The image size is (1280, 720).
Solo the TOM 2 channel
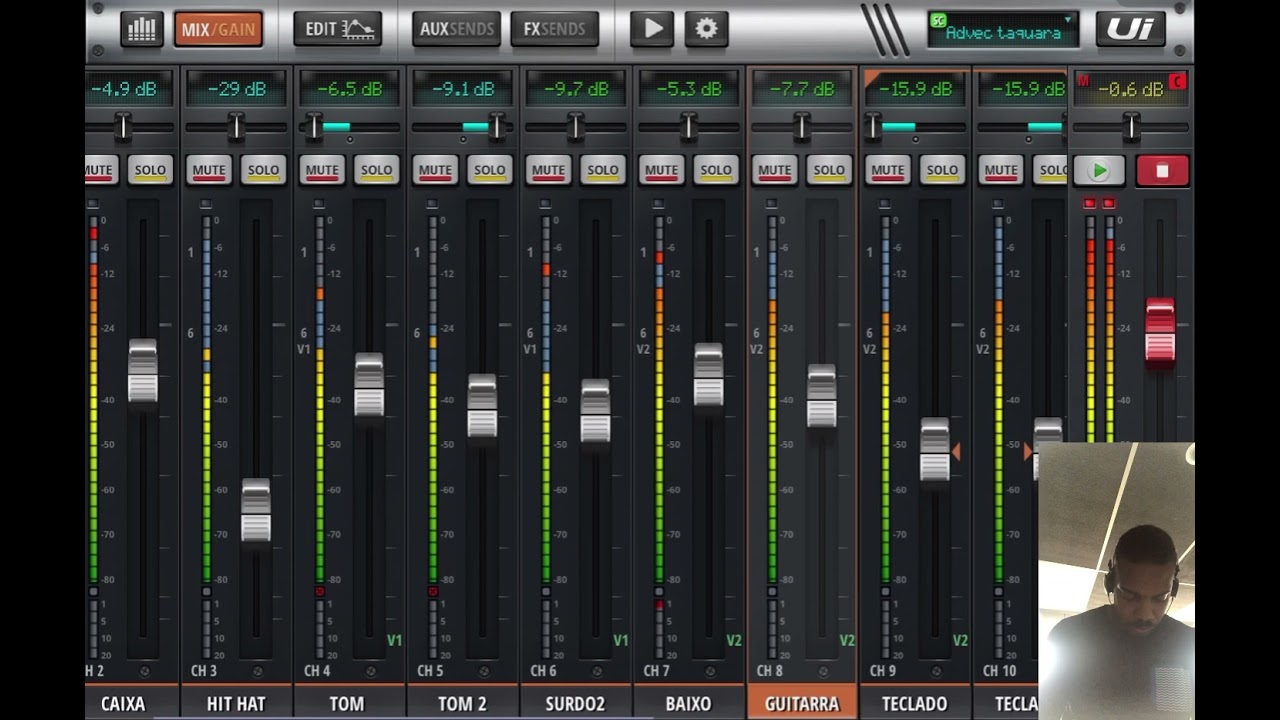pyautogui.click(x=489, y=170)
